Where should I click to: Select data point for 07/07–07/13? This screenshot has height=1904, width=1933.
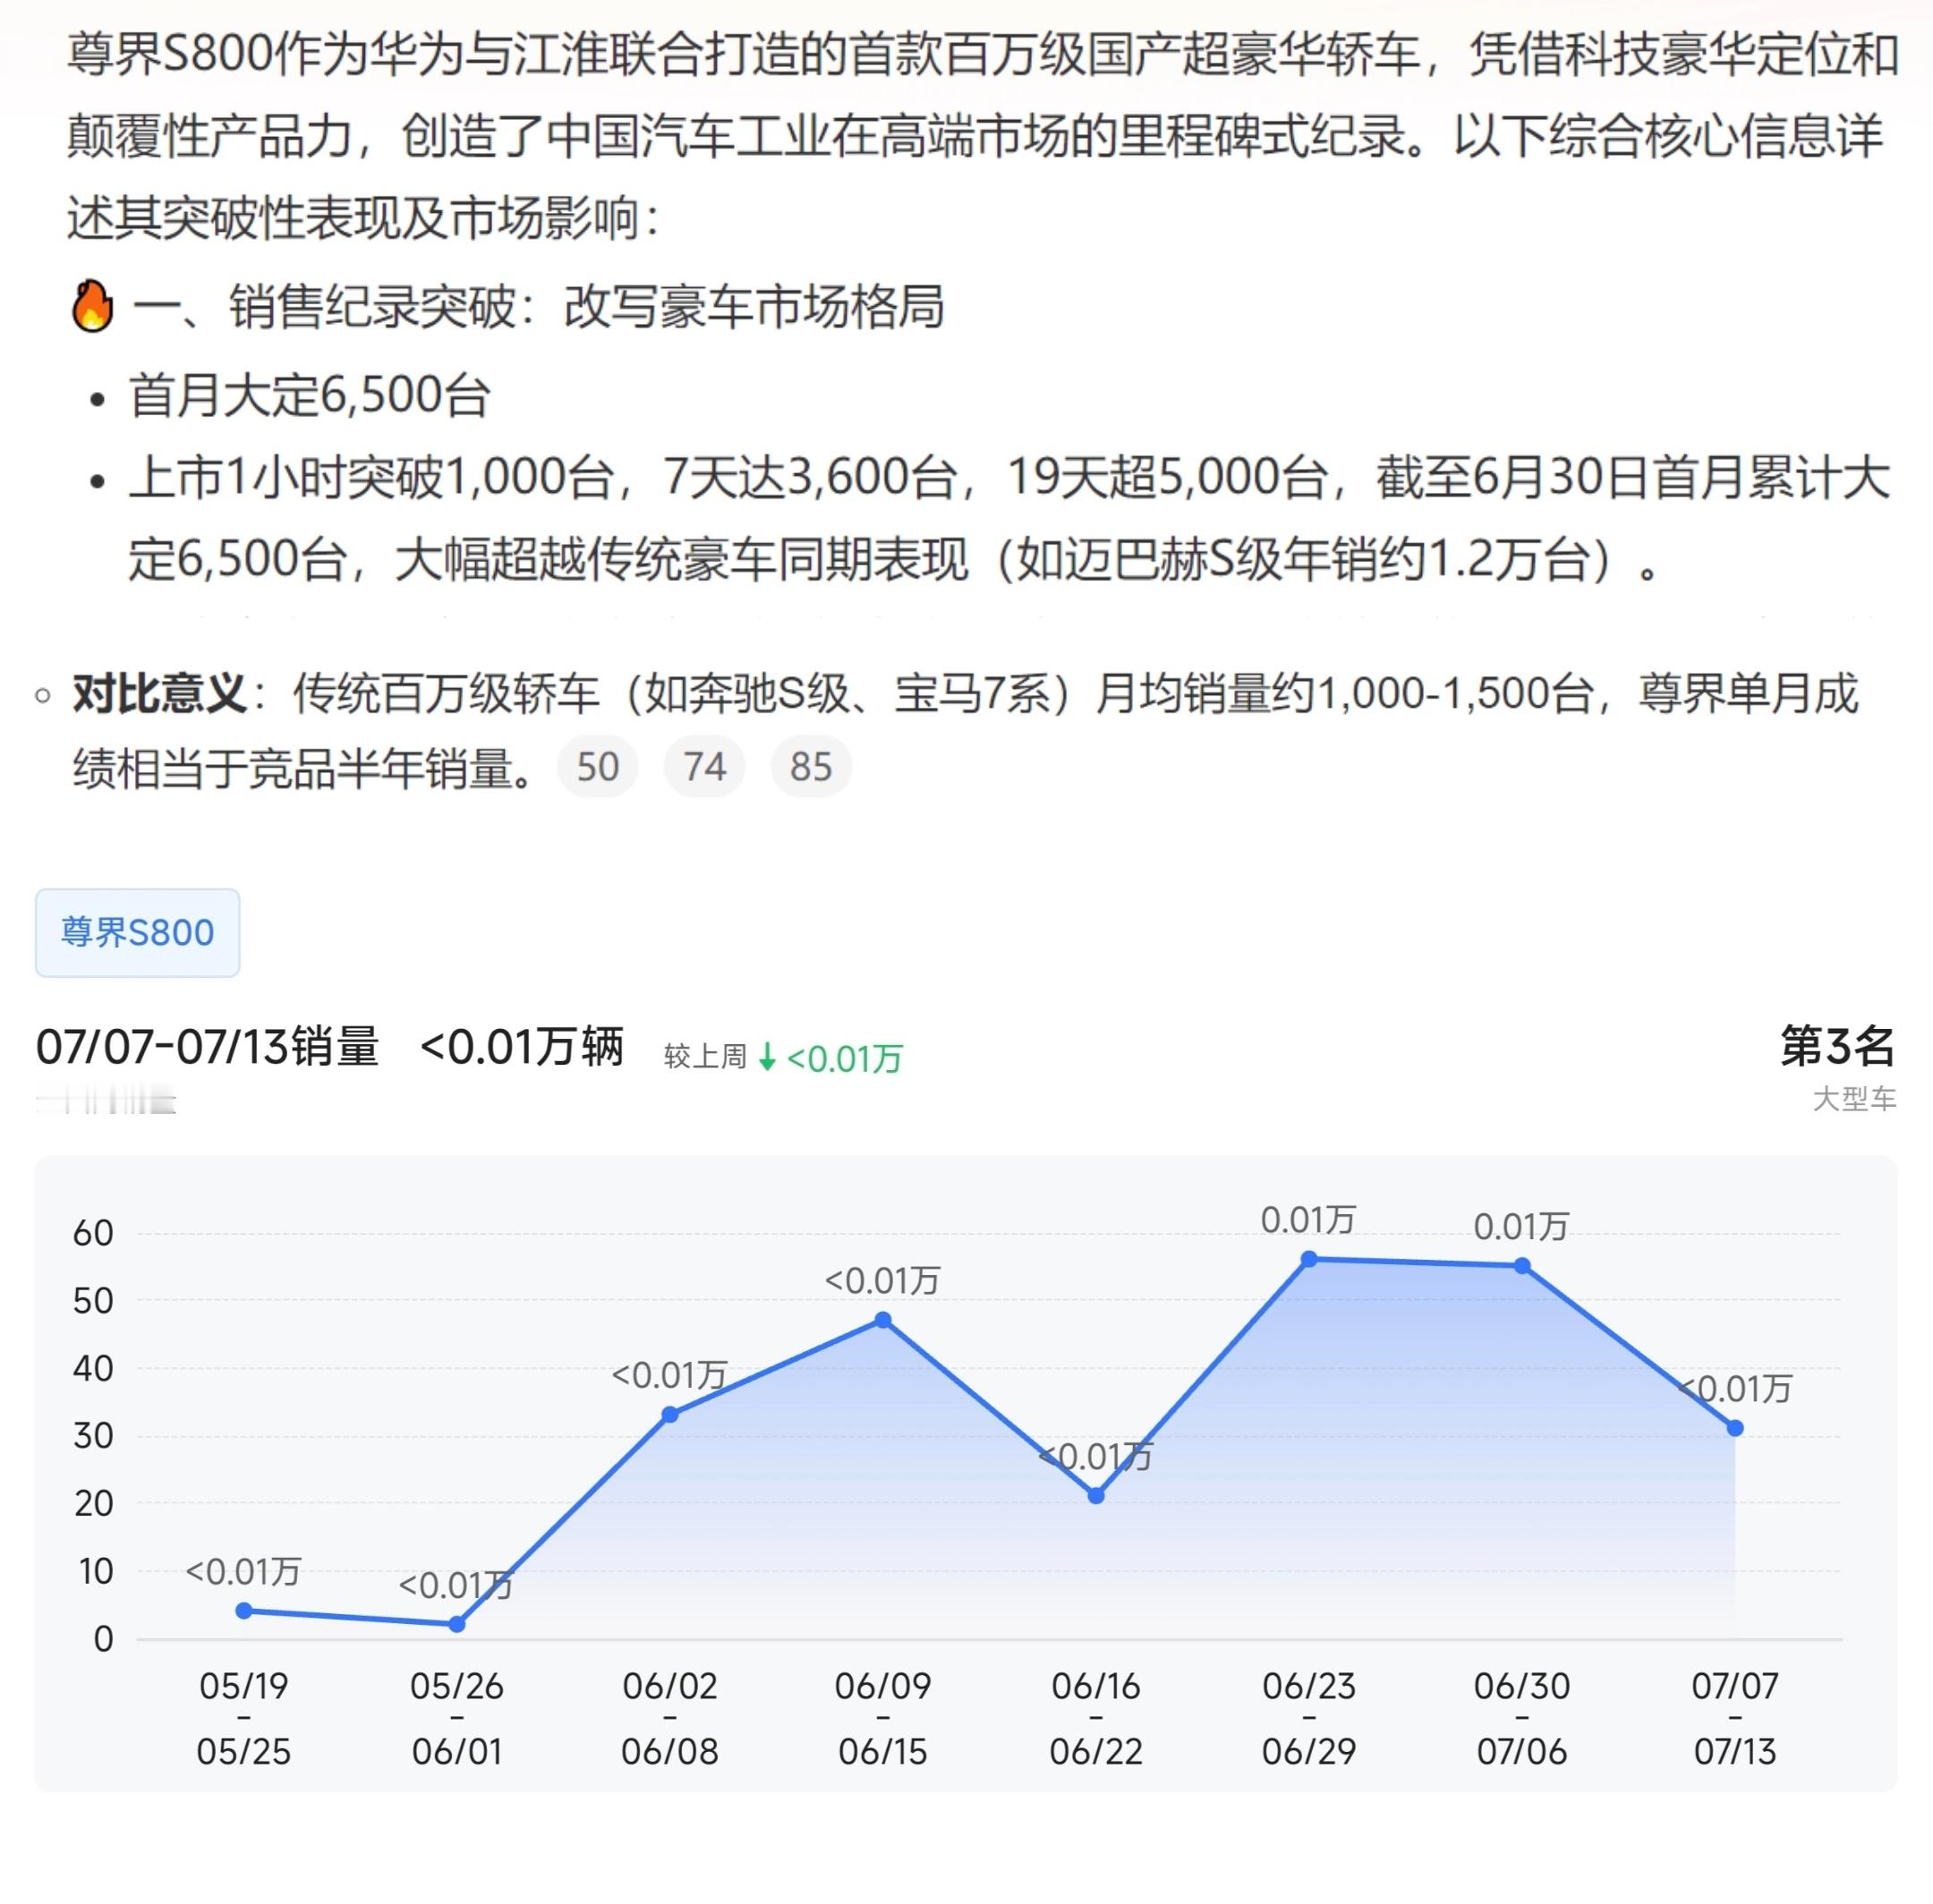(x=1735, y=1428)
